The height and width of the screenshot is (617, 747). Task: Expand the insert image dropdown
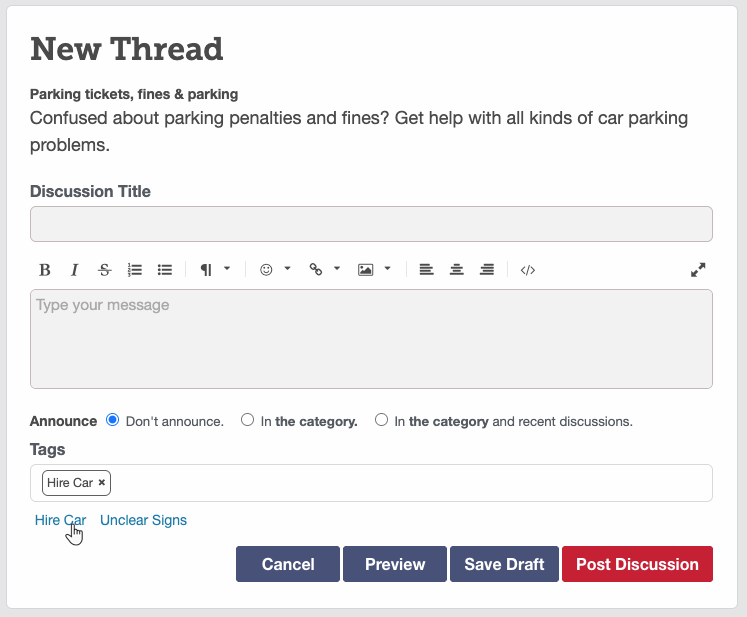click(x=374, y=270)
